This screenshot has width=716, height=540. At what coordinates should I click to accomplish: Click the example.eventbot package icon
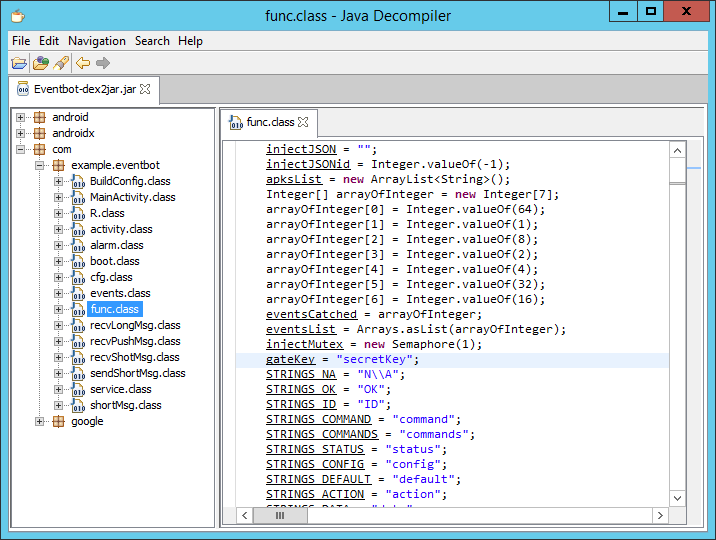(x=58, y=165)
